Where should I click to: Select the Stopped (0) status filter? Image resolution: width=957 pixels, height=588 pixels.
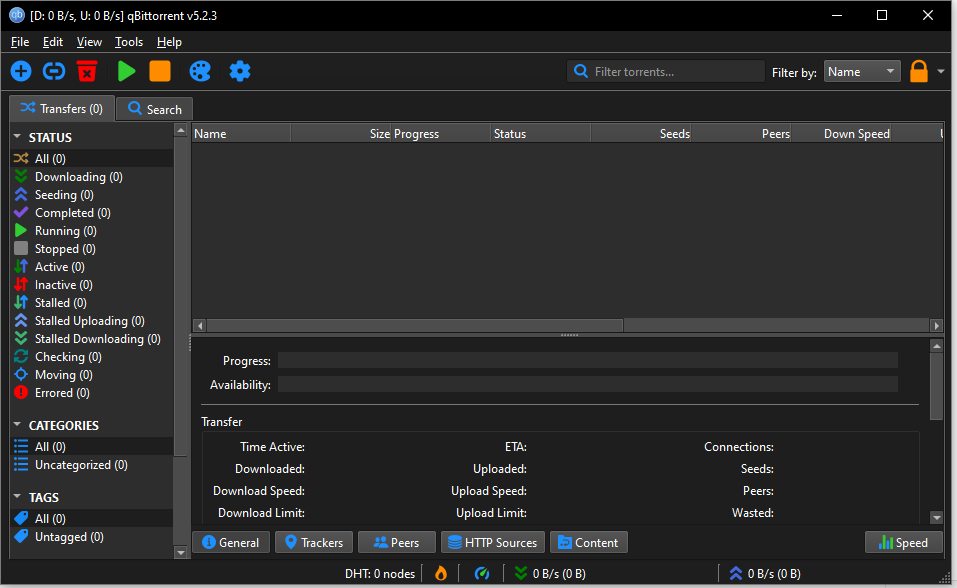(x=92, y=249)
